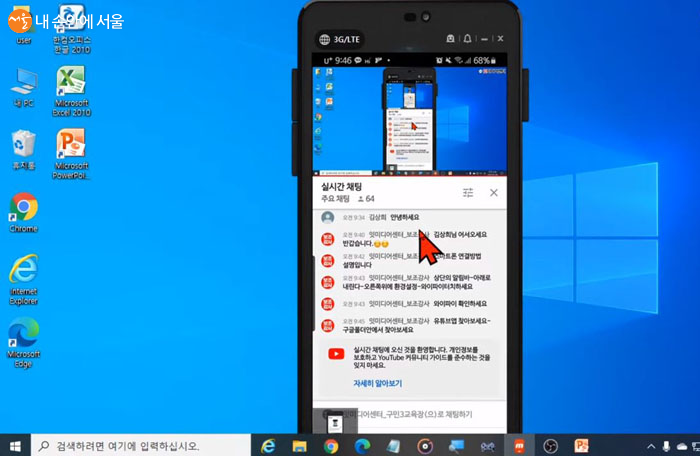700x456 pixels.
Task: Open the 자세히 알아보기 link
Action: coord(376,383)
